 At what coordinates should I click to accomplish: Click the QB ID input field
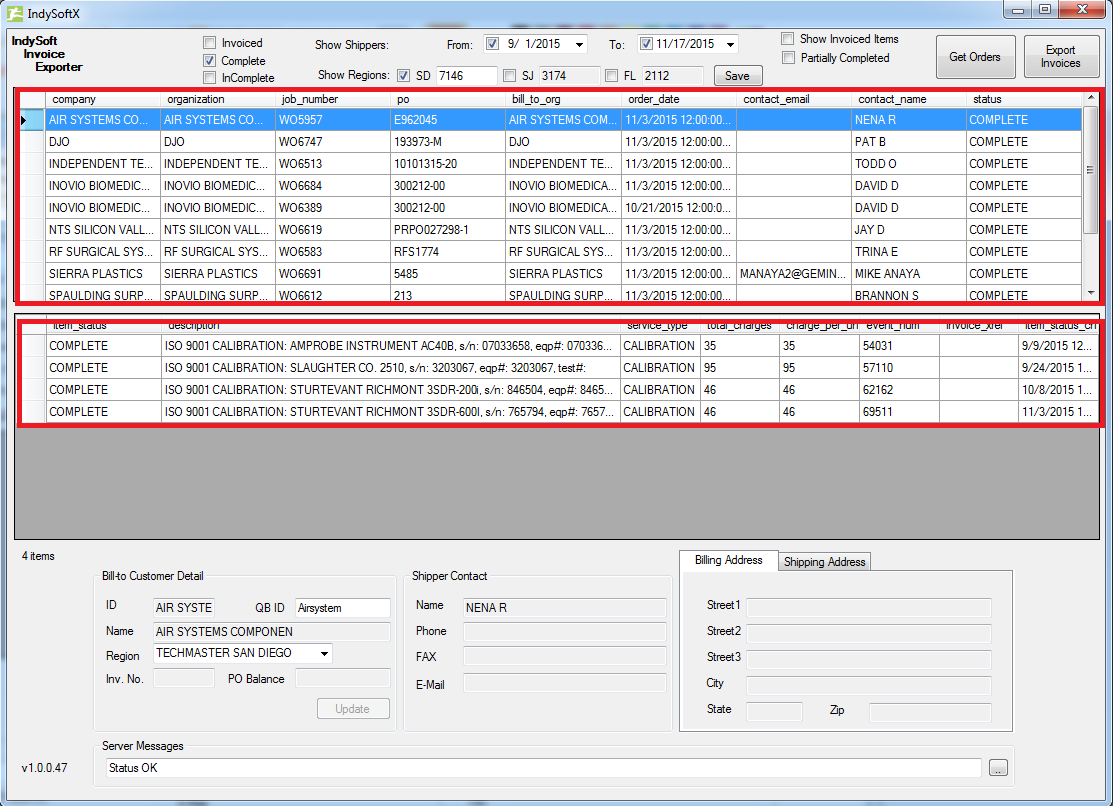pos(342,608)
